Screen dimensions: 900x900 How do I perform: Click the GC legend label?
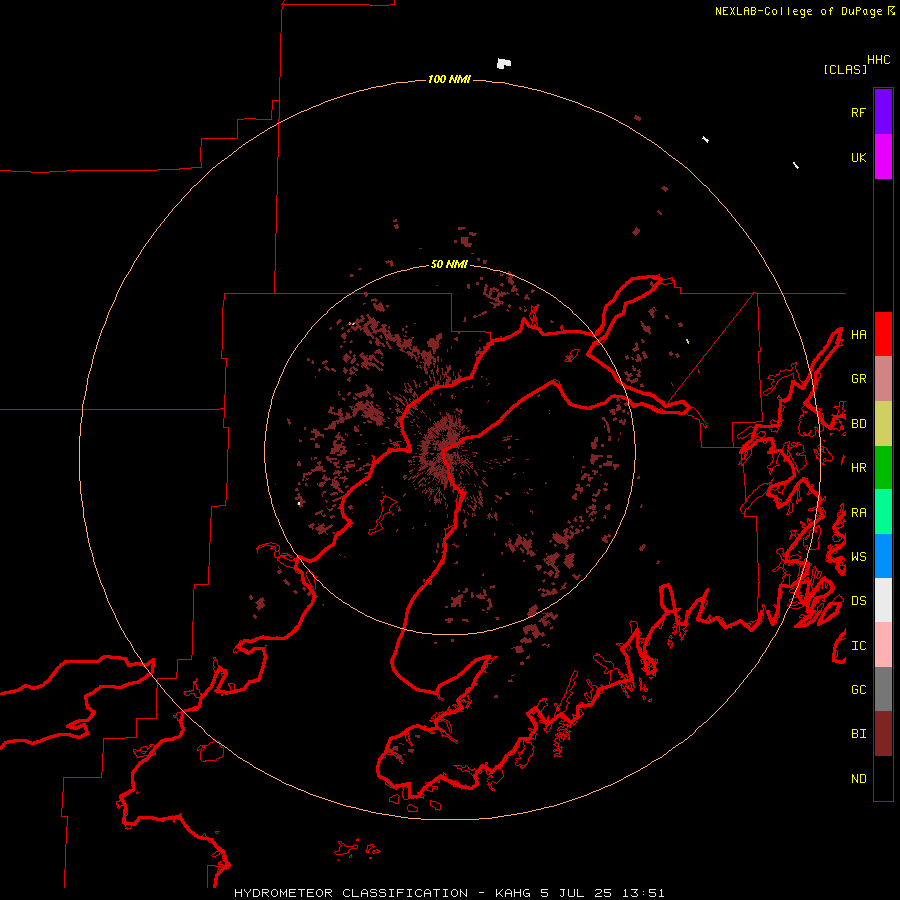point(859,690)
